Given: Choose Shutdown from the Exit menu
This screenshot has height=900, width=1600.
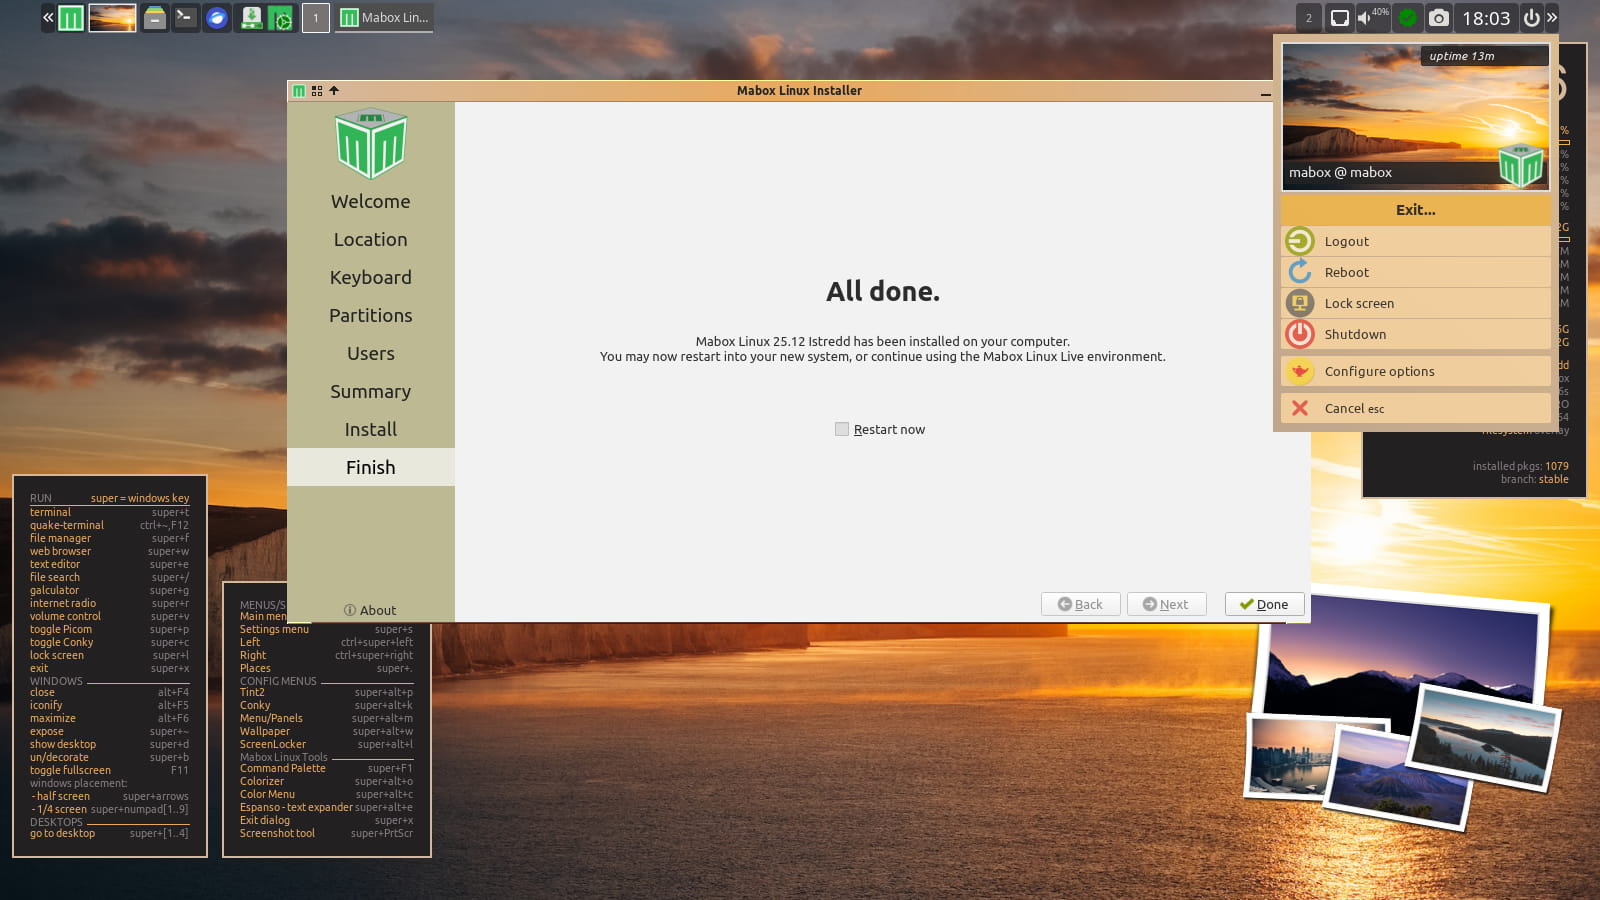Looking at the screenshot, I should [1354, 334].
